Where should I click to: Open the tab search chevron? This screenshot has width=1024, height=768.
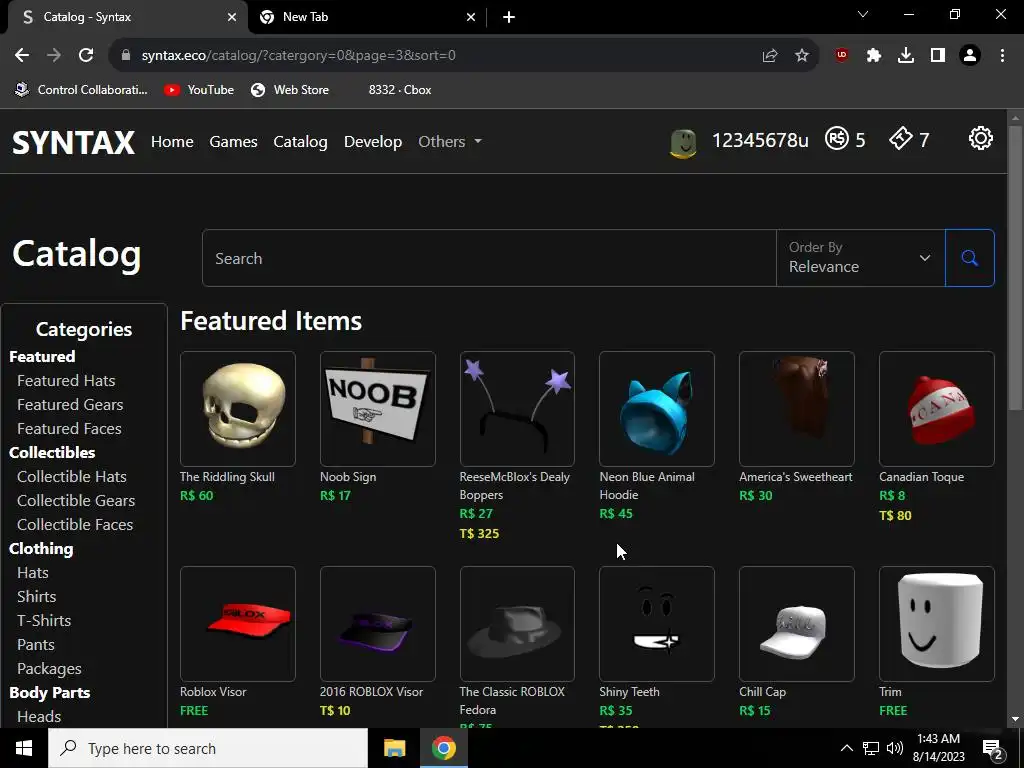pyautogui.click(x=863, y=14)
